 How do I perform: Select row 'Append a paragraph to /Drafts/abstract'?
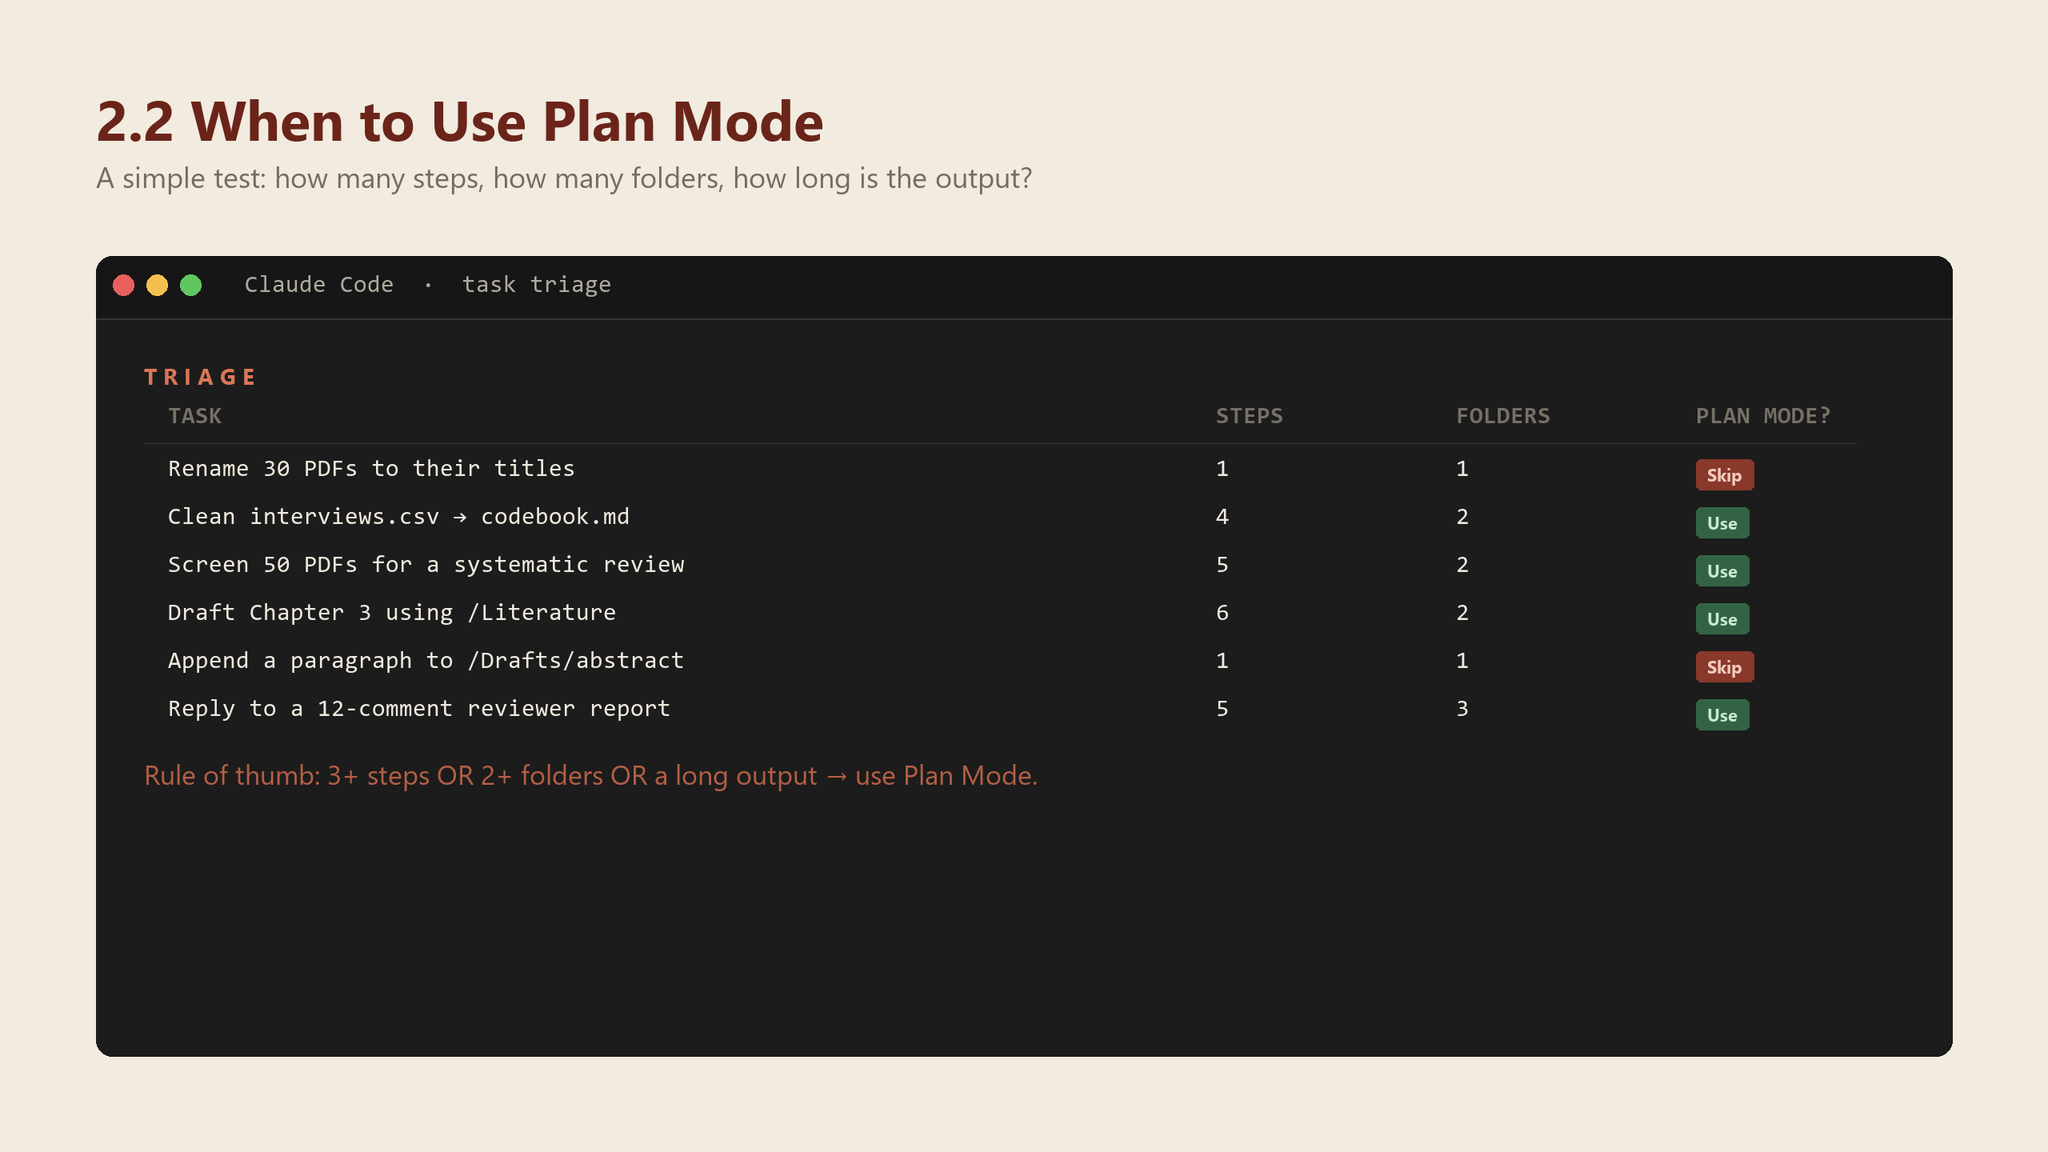click(1000, 661)
